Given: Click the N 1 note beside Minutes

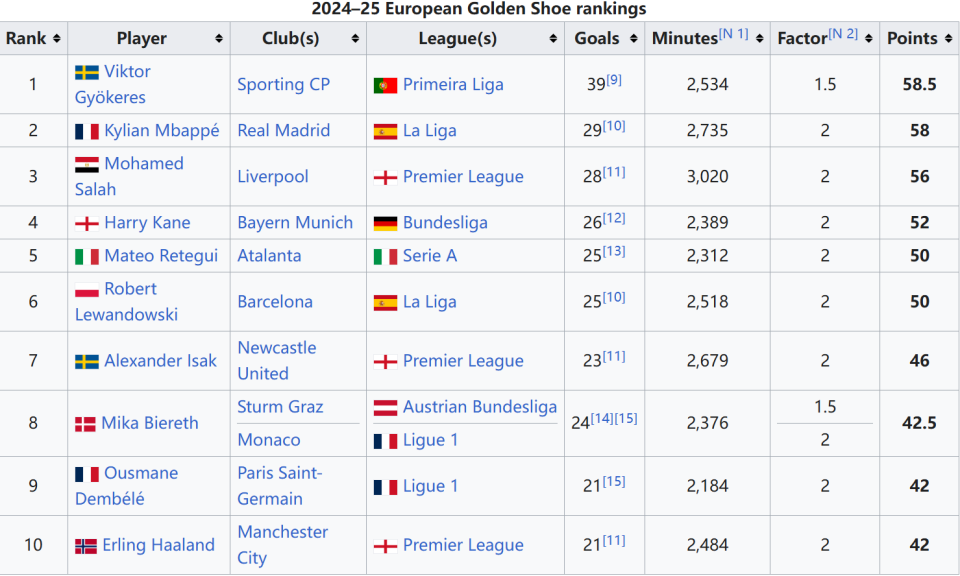Looking at the screenshot, I should pos(734,34).
